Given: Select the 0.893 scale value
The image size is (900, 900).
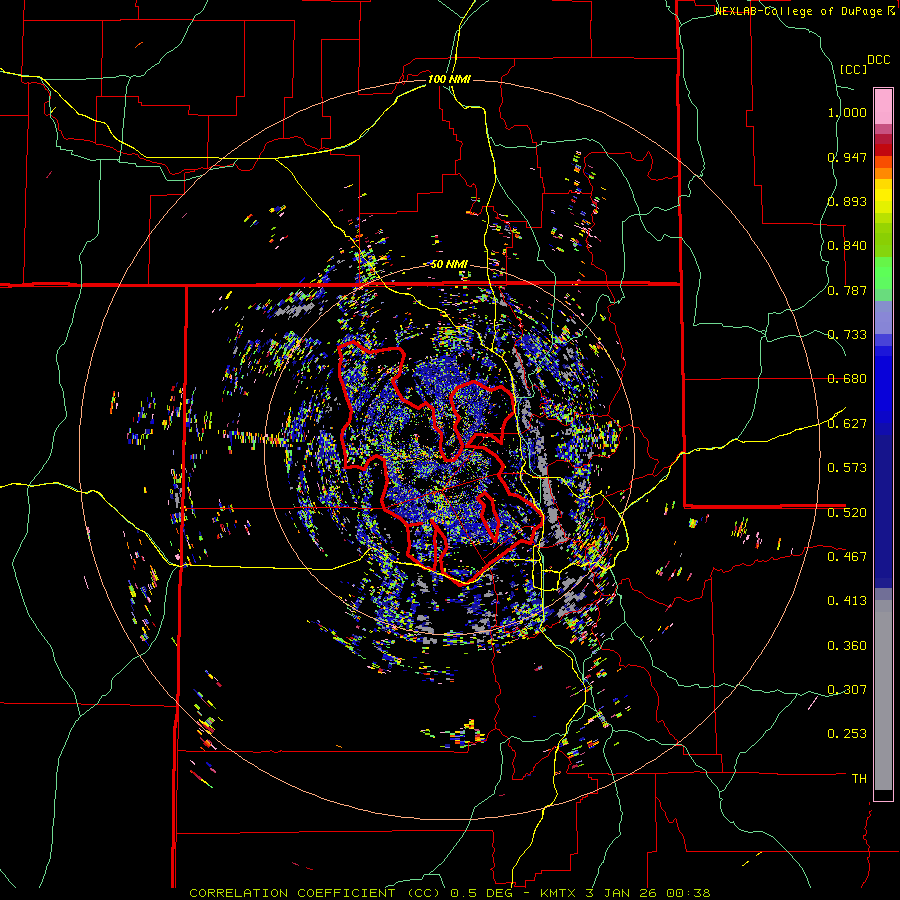Looking at the screenshot, I should tap(847, 201).
